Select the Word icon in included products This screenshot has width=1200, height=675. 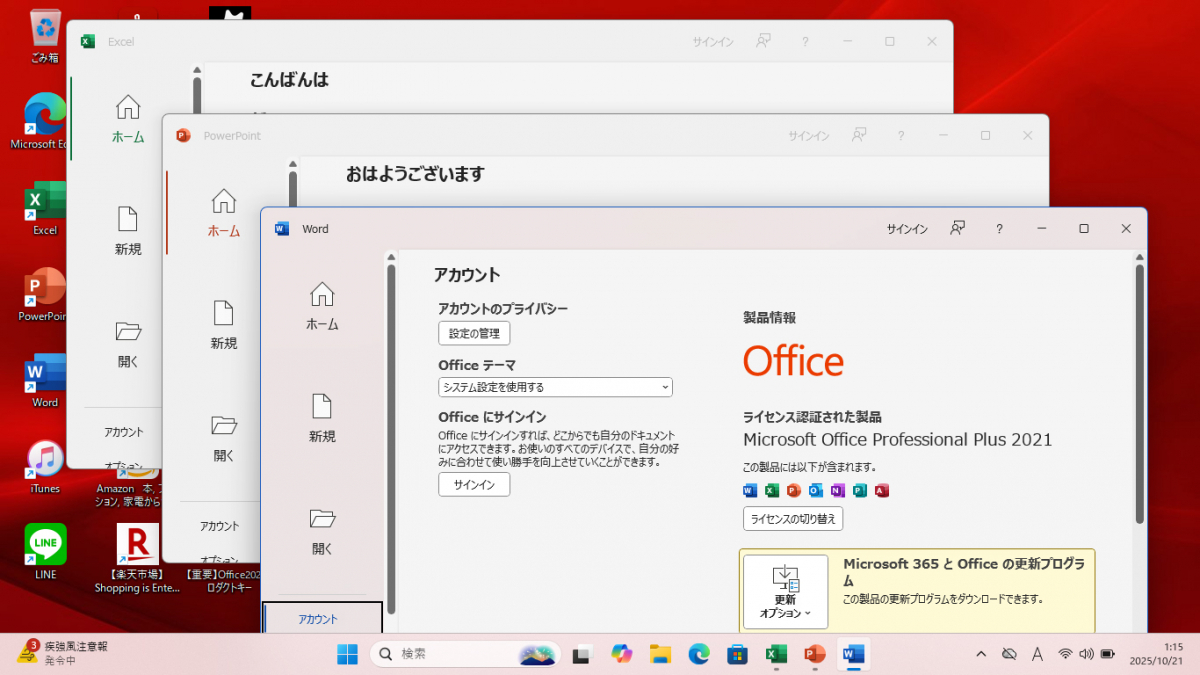(748, 490)
